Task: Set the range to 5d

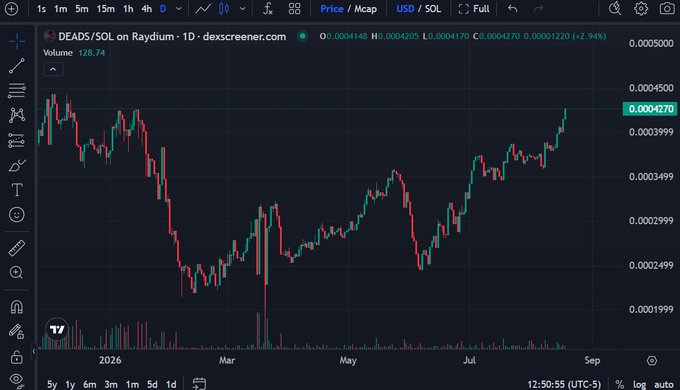Action: [x=152, y=384]
